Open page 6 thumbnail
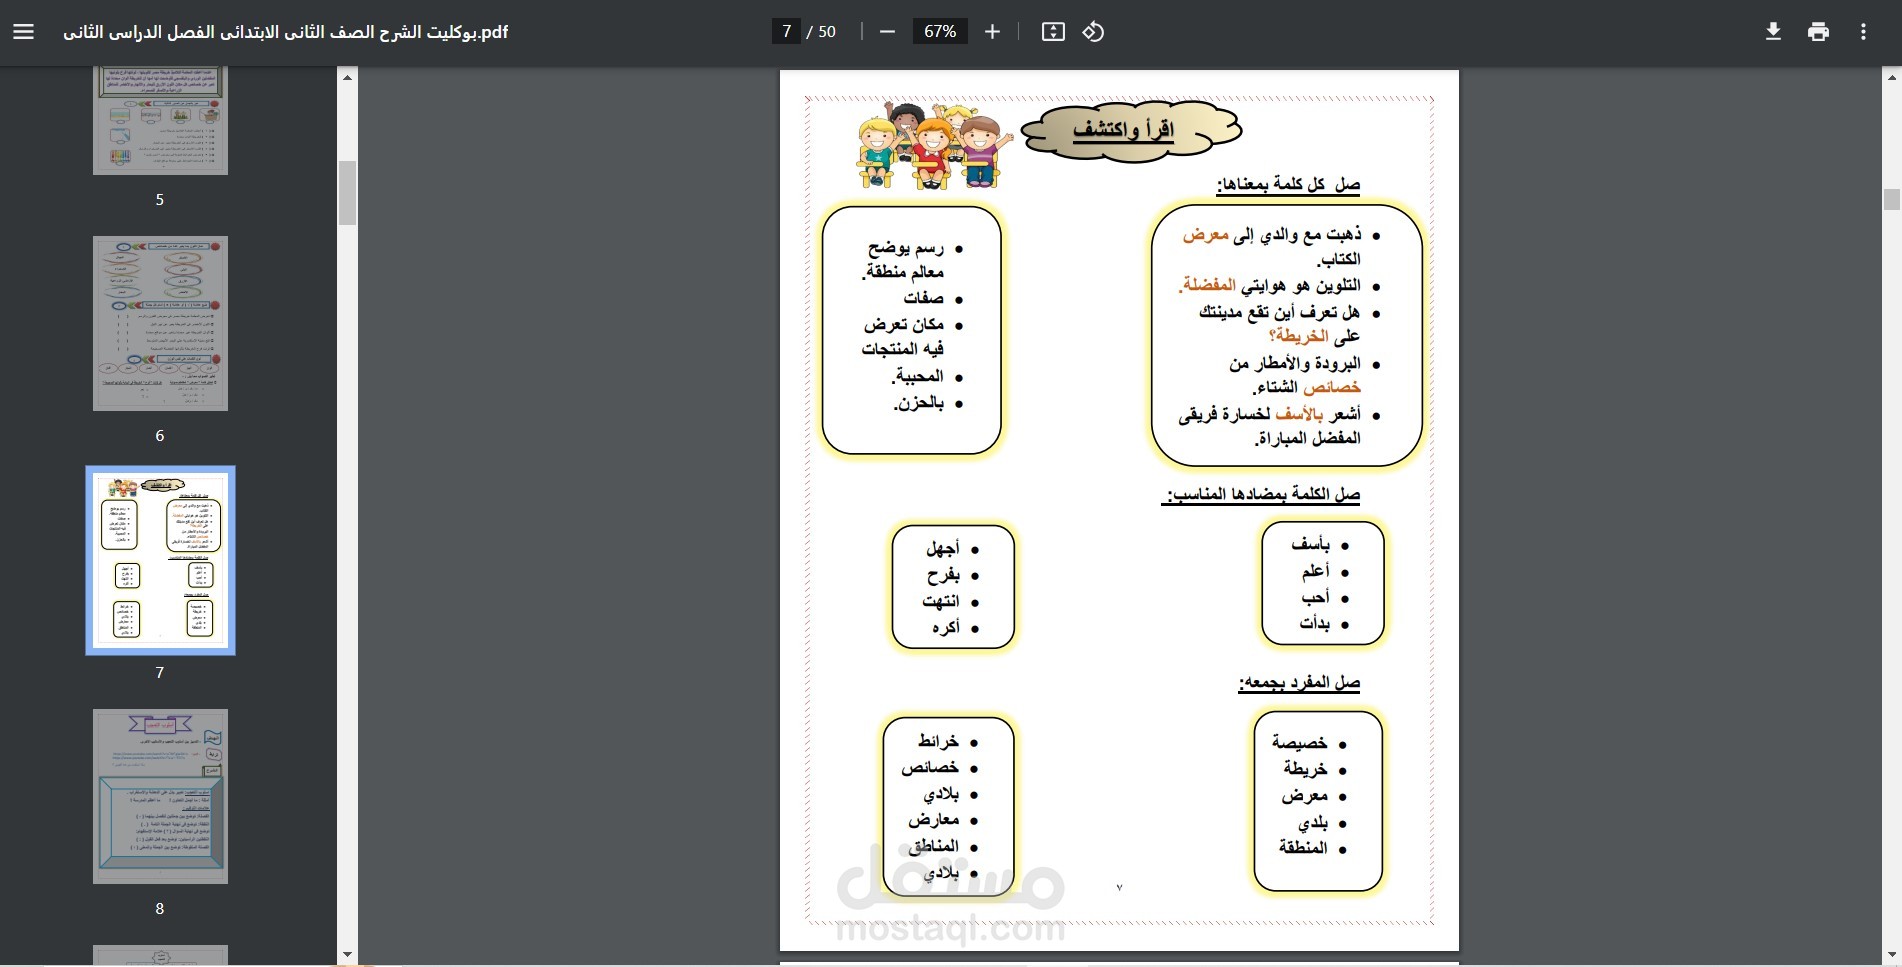1902x967 pixels. (160, 324)
